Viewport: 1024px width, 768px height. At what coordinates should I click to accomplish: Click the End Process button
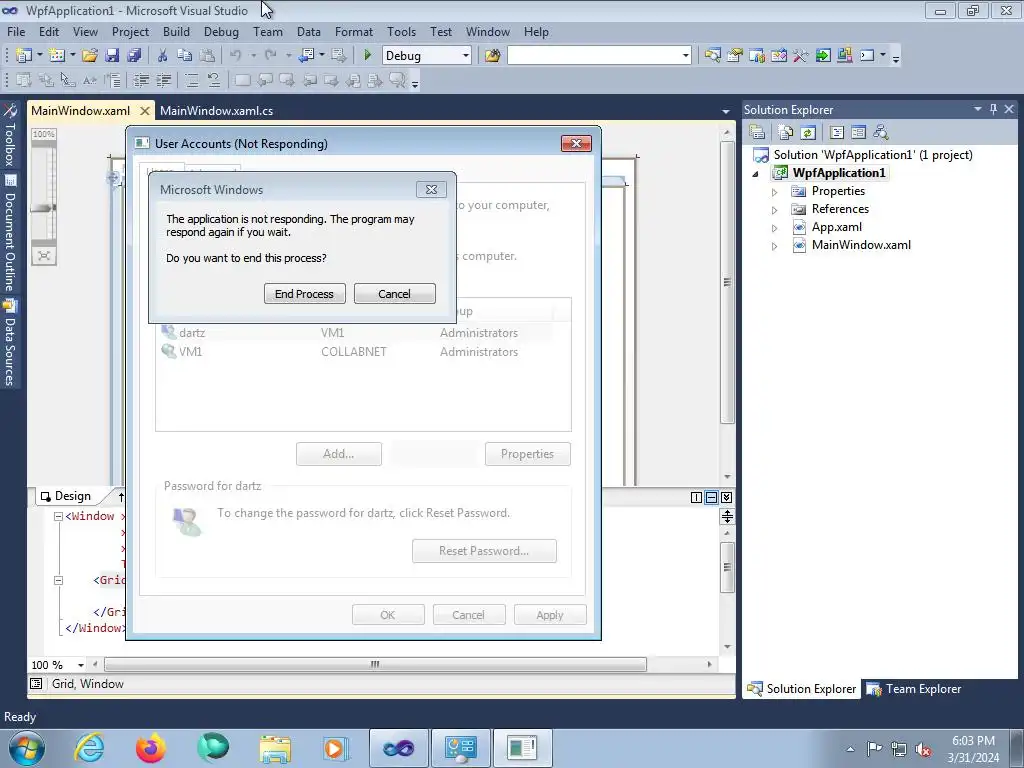click(x=304, y=294)
